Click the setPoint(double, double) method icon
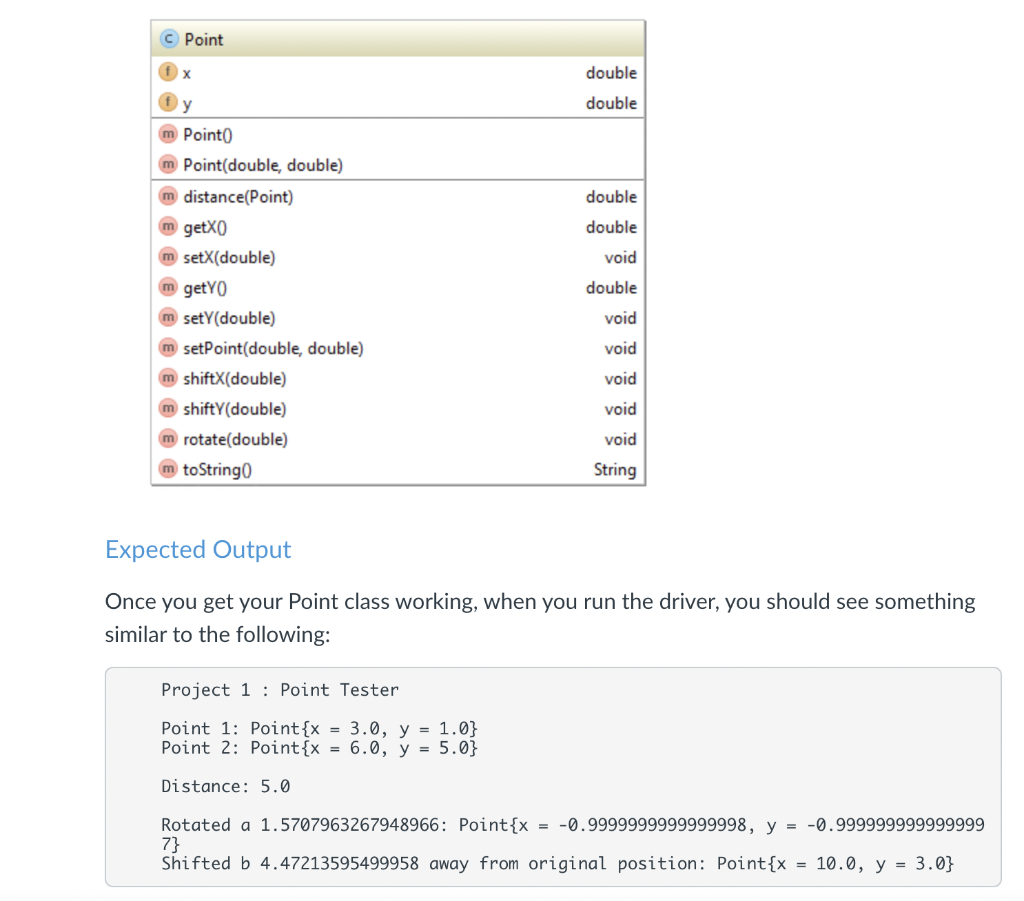This screenshot has height=901, width=1024. tap(168, 348)
